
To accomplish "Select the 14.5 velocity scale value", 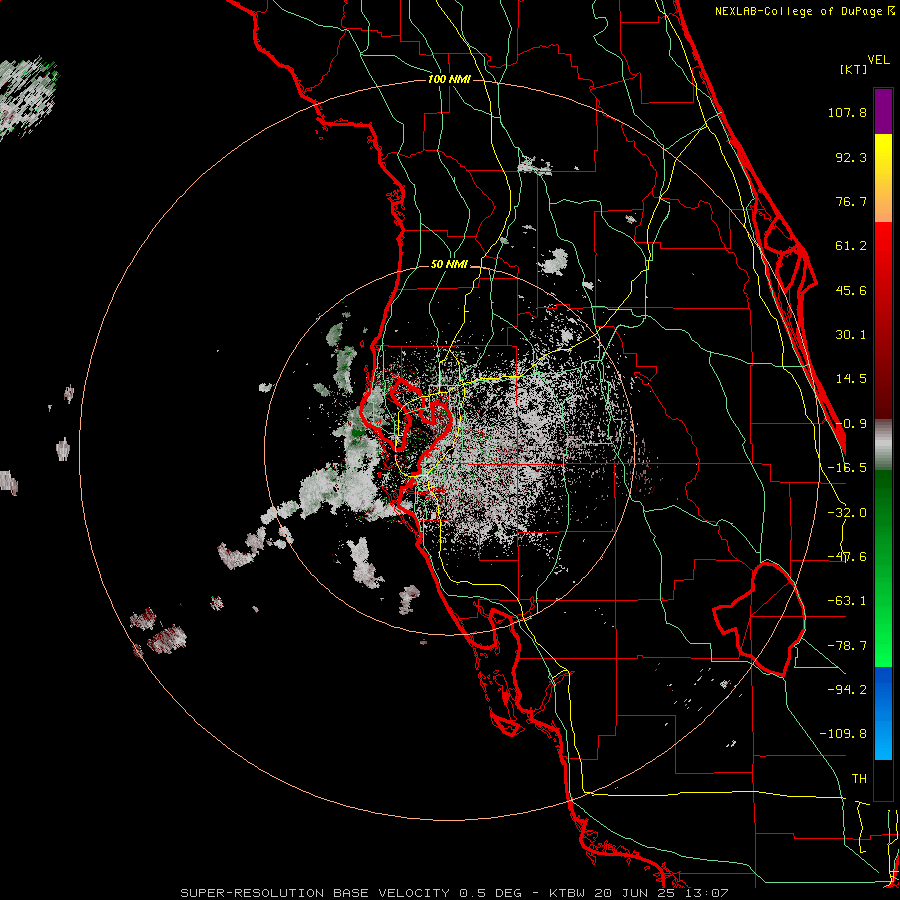I will pyautogui.click(x=851, y=379).
